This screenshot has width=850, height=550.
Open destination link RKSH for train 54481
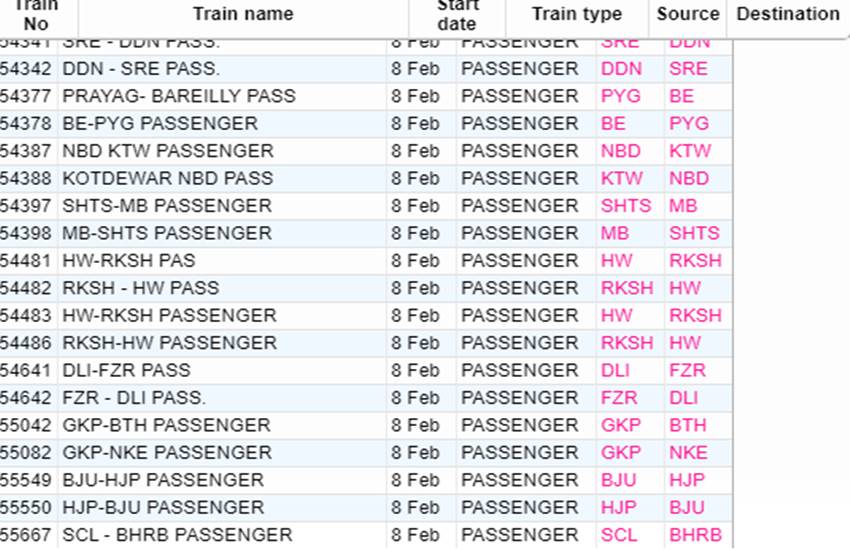coord(696,261)
